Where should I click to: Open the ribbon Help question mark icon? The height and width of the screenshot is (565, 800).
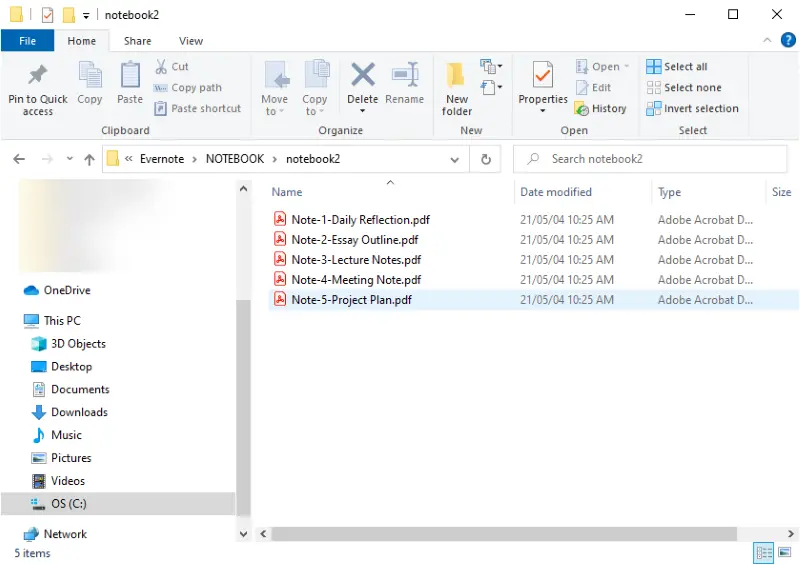click(x=788, y=41)
